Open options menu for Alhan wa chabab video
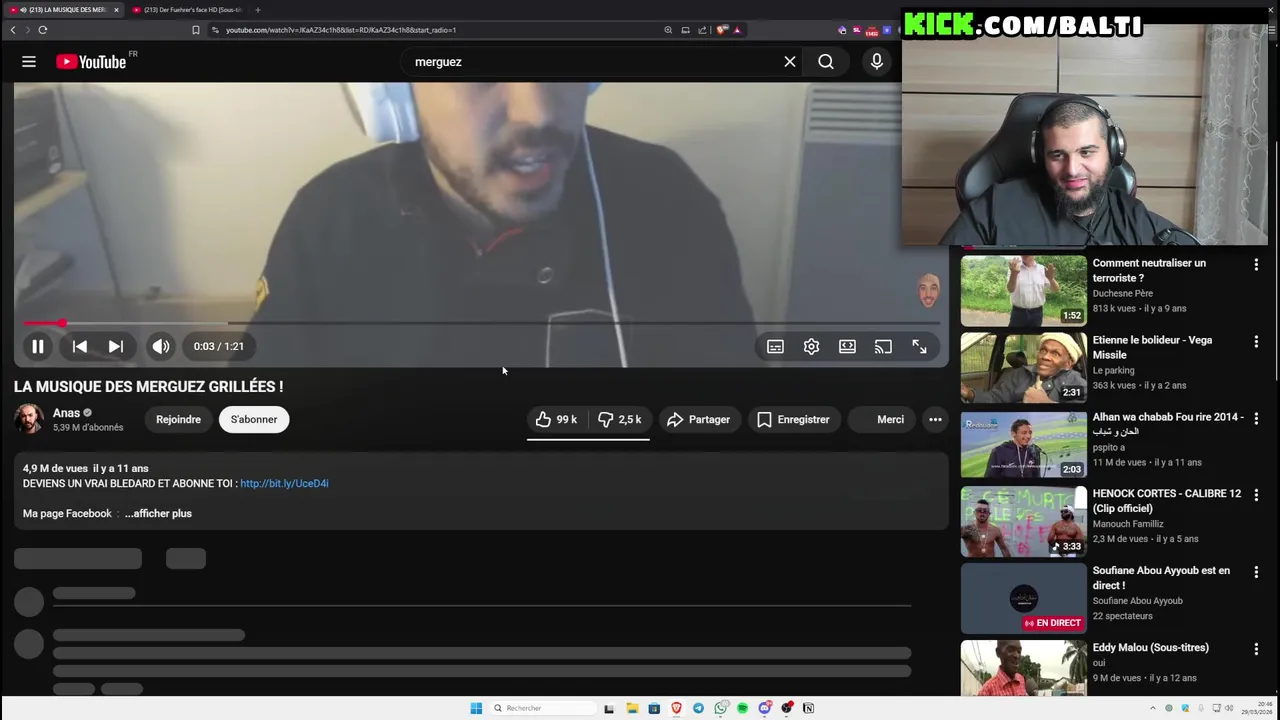 pos(1256,419)
